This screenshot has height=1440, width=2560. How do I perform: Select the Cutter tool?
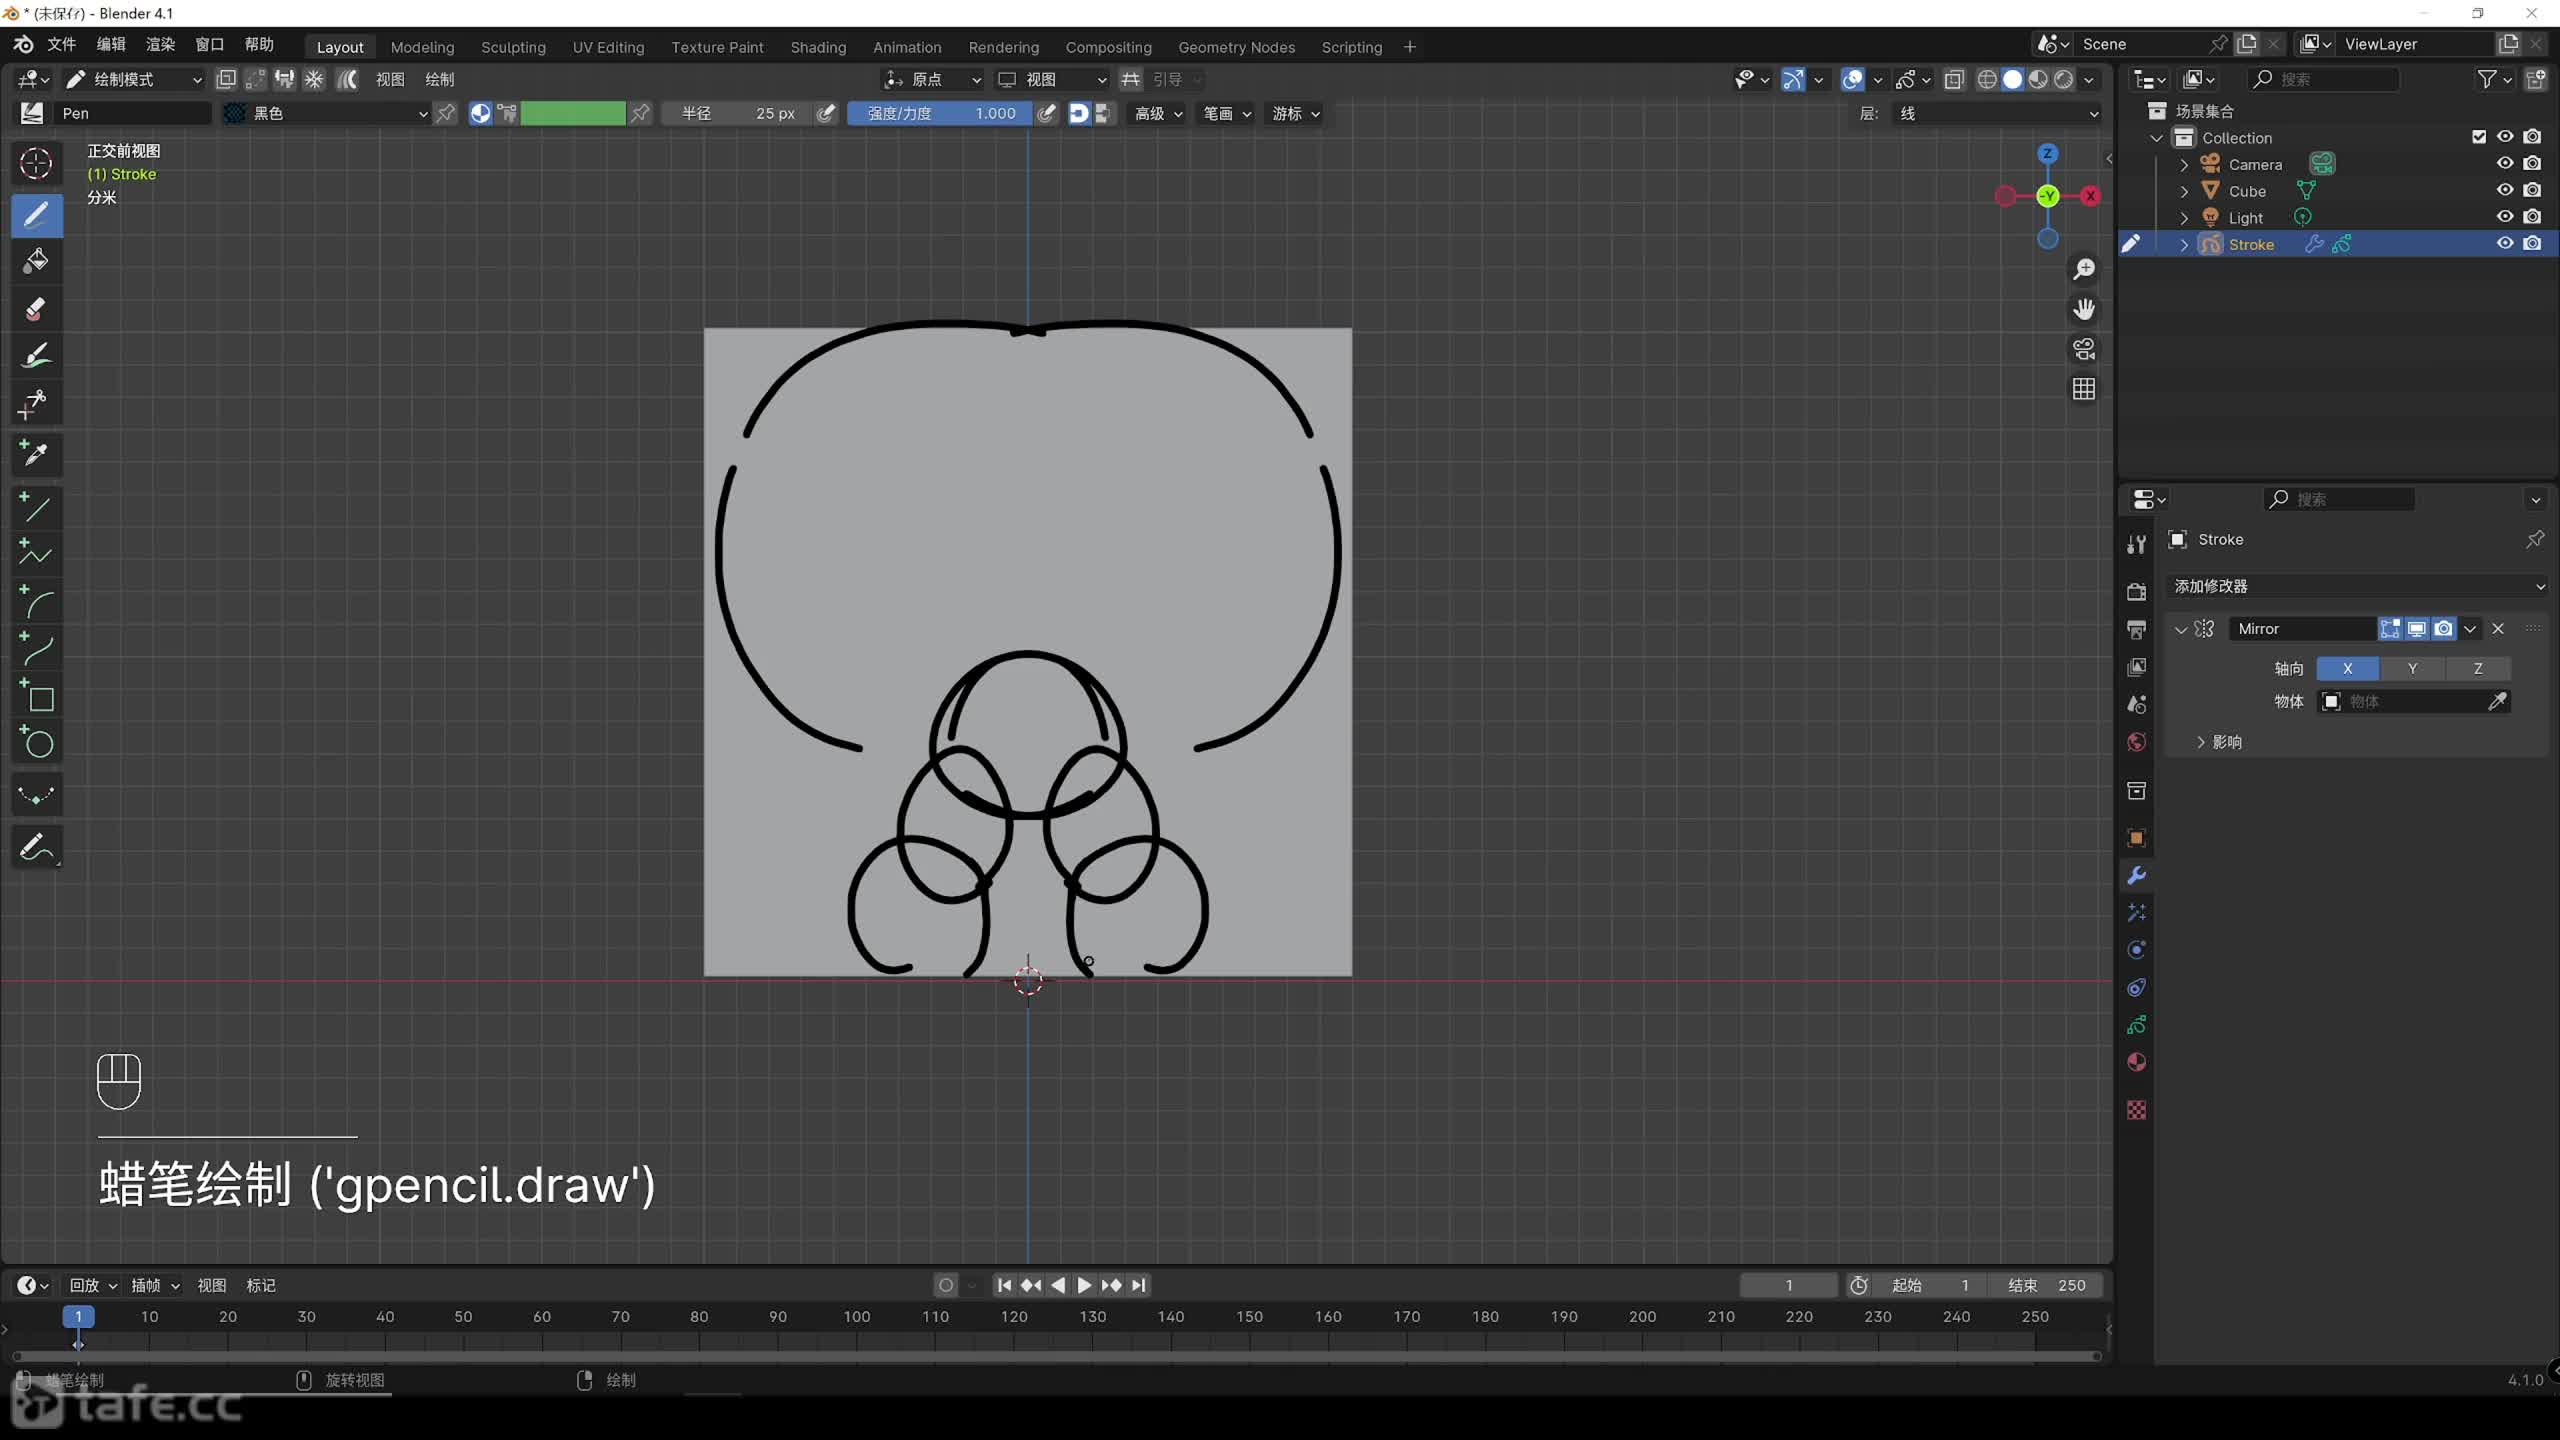[x=37, y=403]
